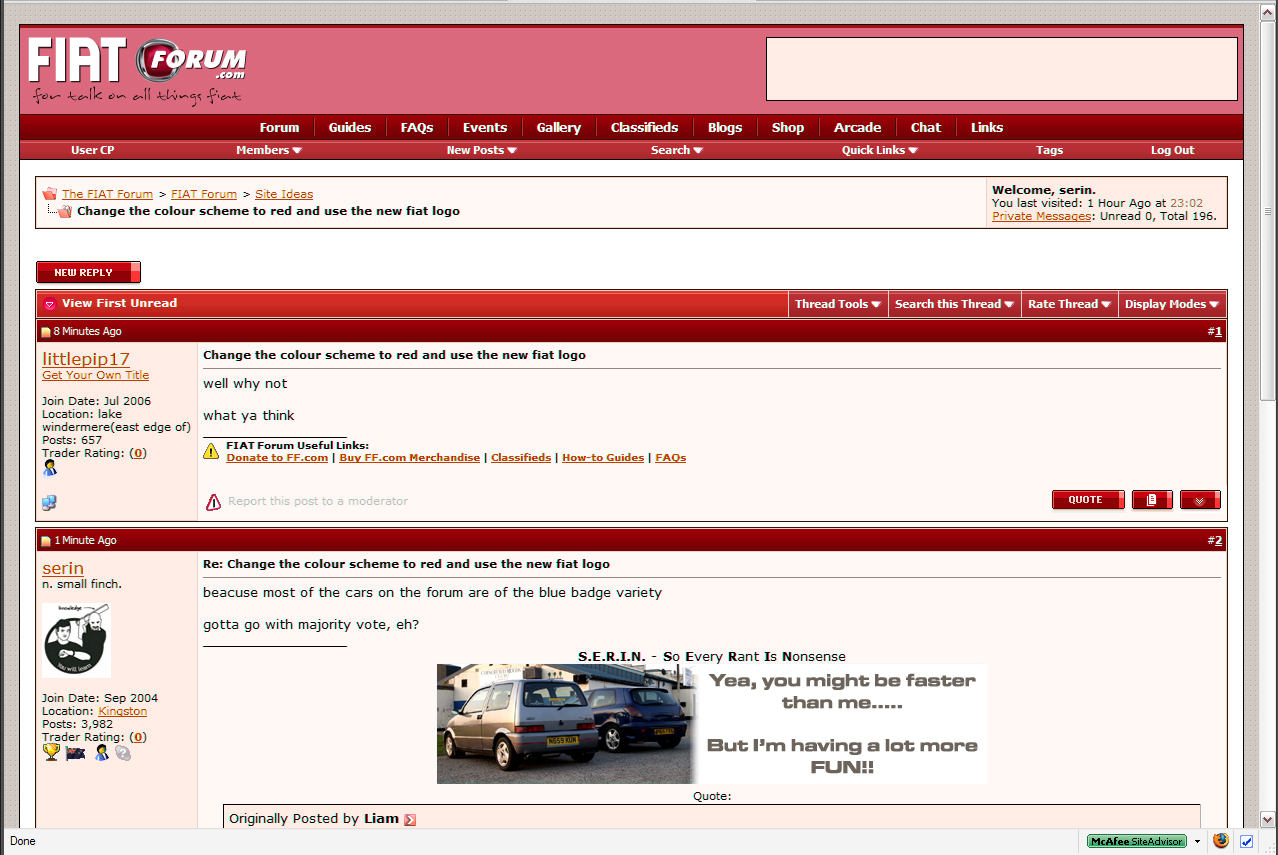Screen dimensions: 1278x855
Task: Click the FIAT Forum logo
Action: tap(137, 69)
